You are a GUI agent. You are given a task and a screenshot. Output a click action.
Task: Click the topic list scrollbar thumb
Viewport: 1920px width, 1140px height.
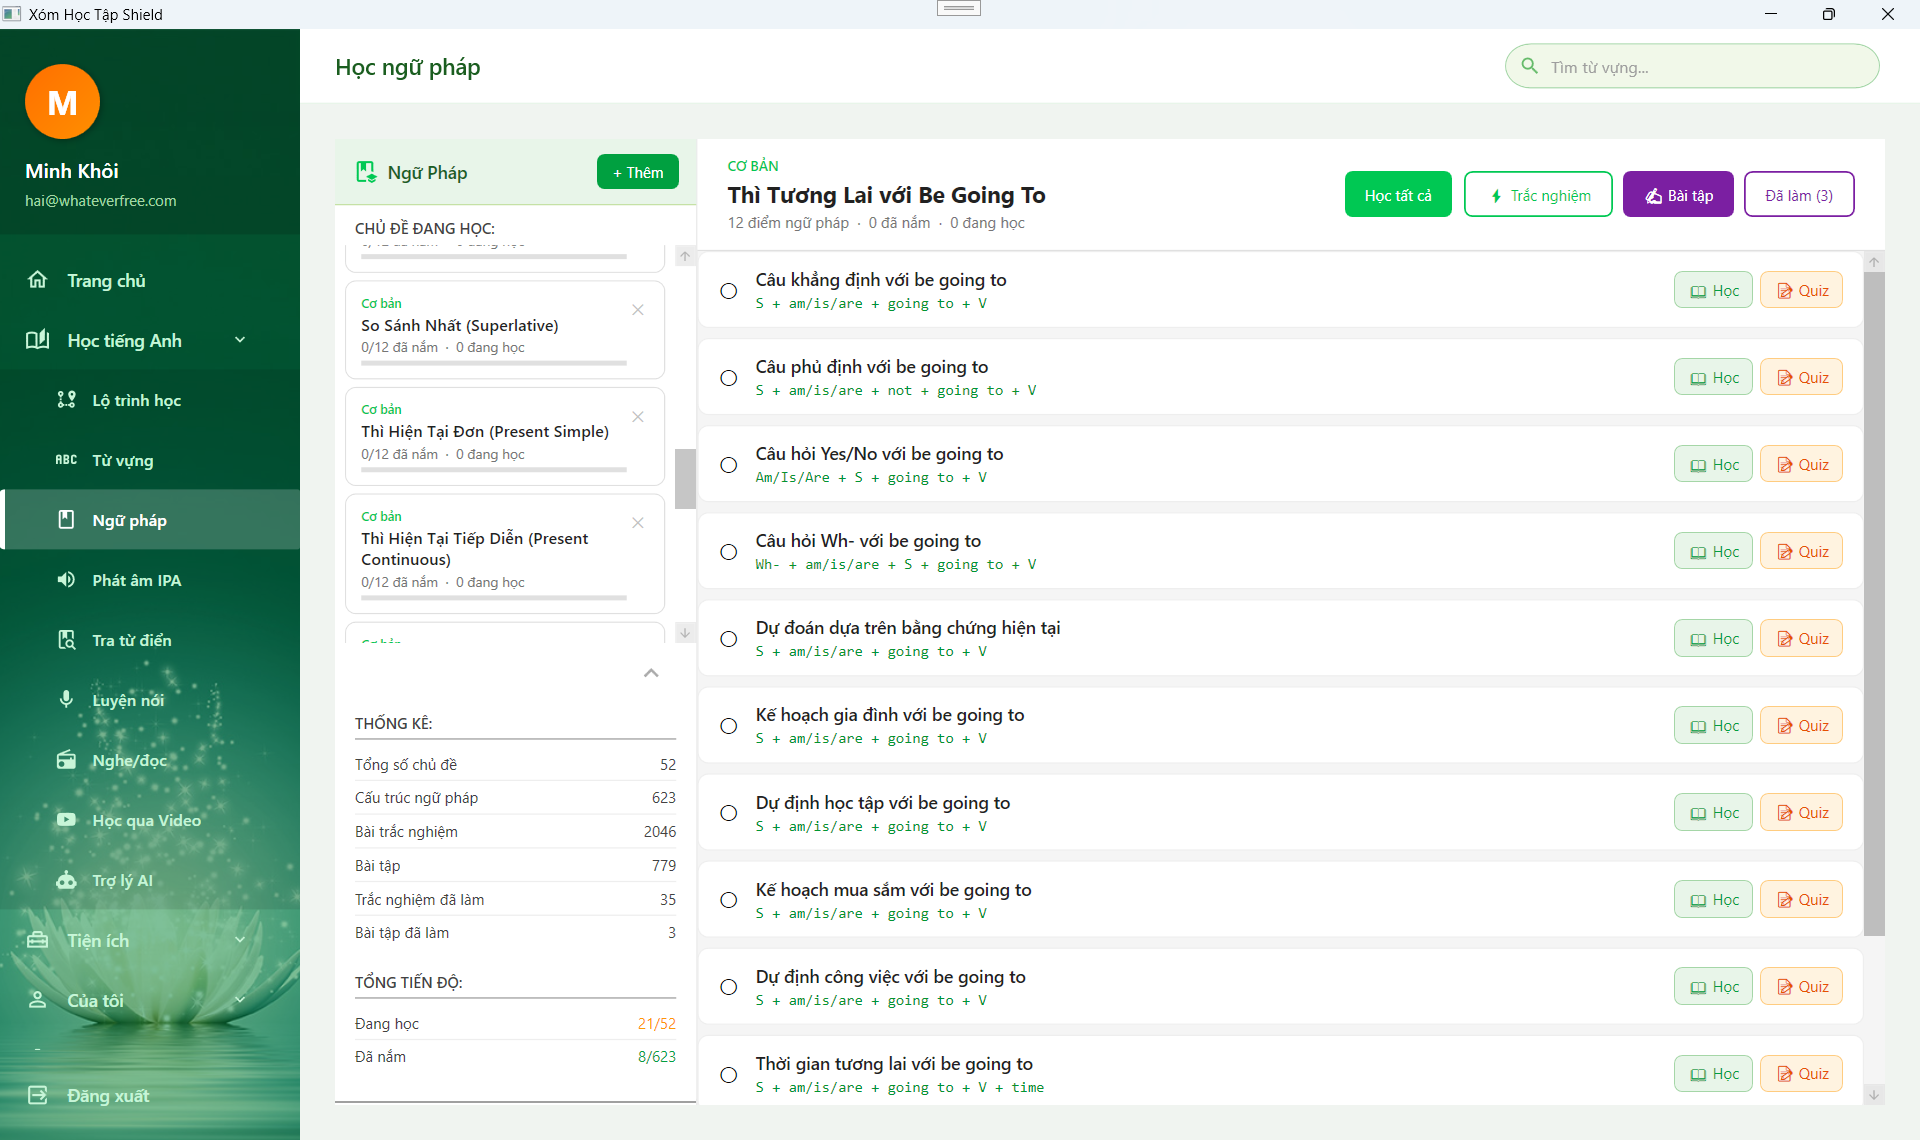click(x=685, y=479)
